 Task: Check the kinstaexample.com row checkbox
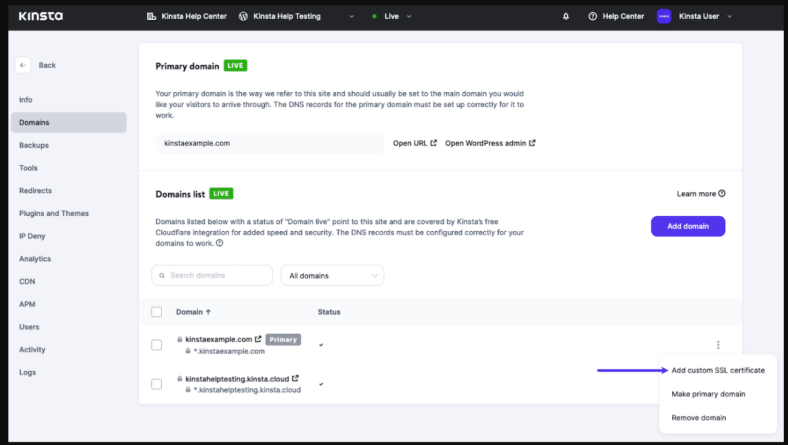tap(156, 345)
